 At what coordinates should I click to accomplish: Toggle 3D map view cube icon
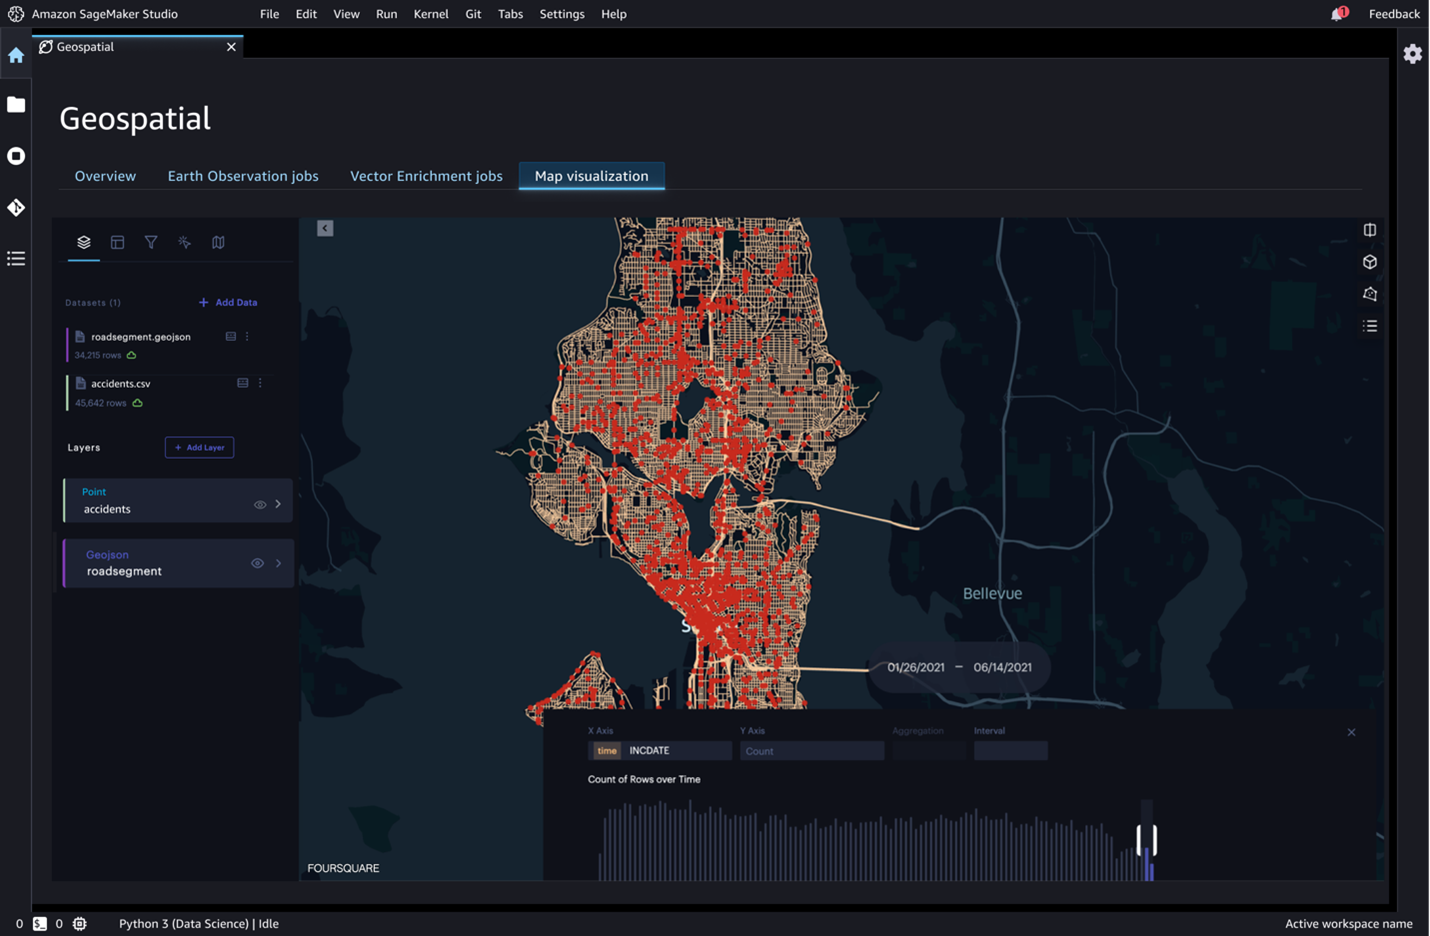tap(1370, 262)
